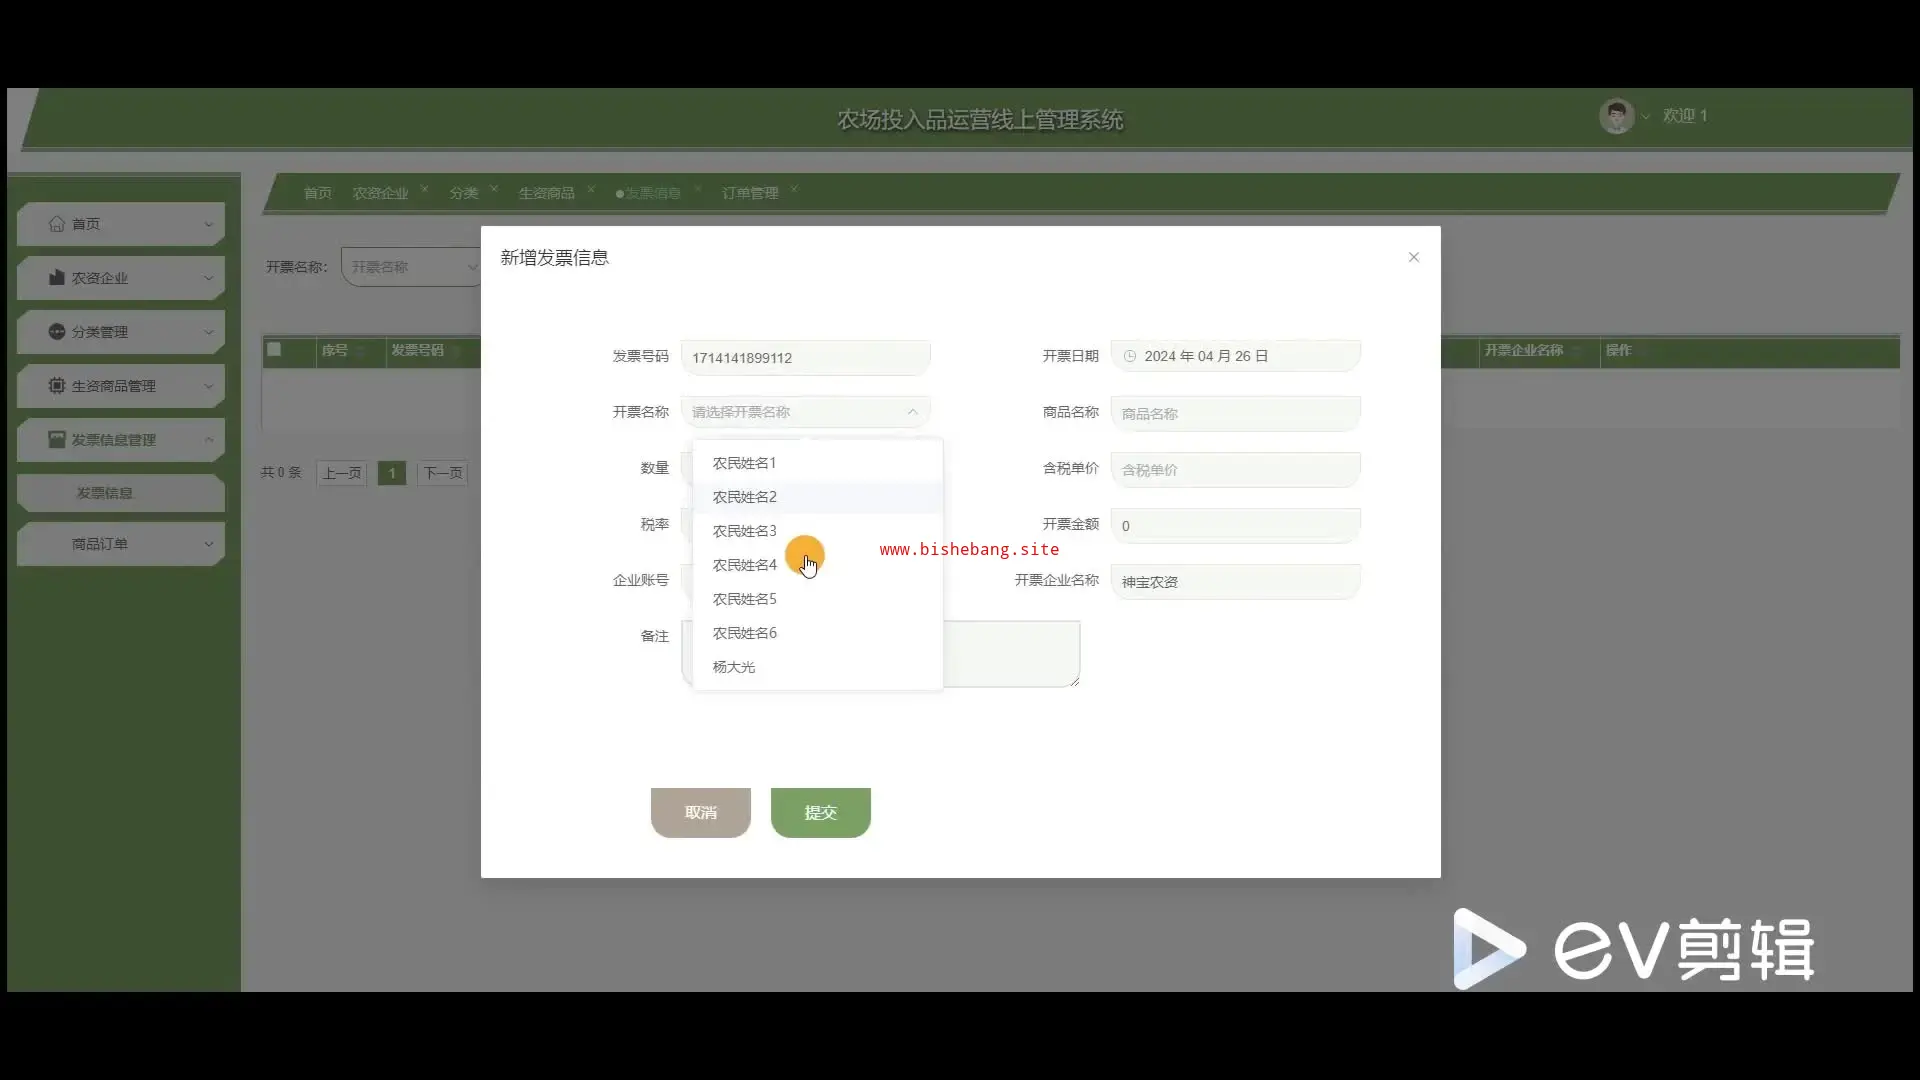Click the 农资企业 building icon
This screenshot has height=1080, width=1920.
pos(57,278)
